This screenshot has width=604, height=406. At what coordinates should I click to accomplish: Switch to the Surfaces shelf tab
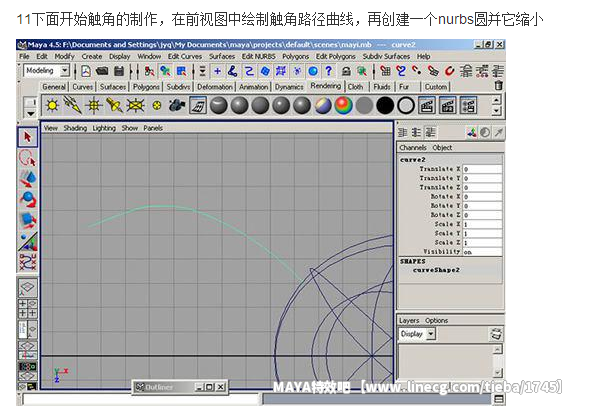pos(113,87)
